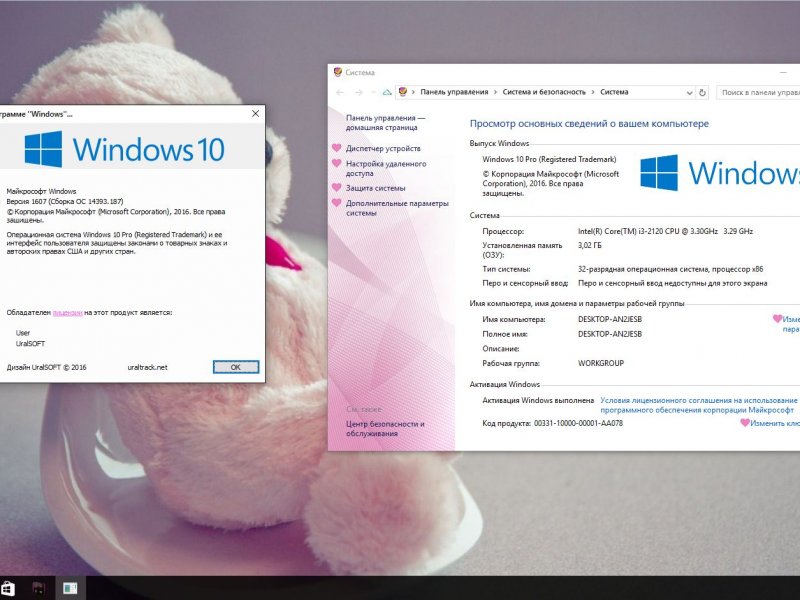Viewport: 800px width, 600px height.
Task: Click the 3,02 ГБ memory value
Action: pos(589,245)
